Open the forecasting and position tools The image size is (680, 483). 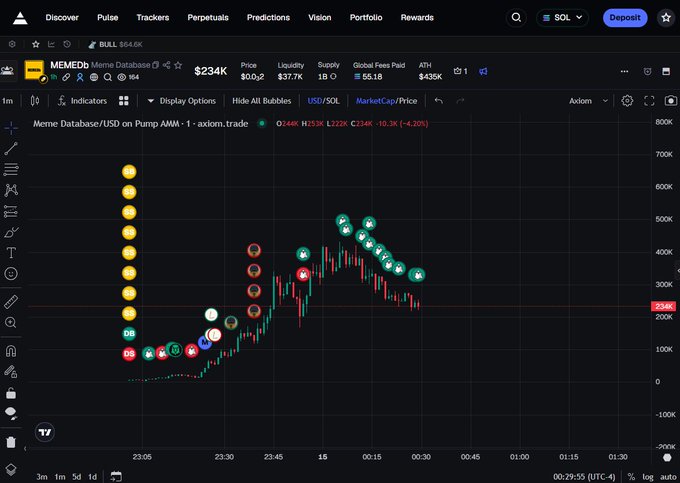coord(11,211)
